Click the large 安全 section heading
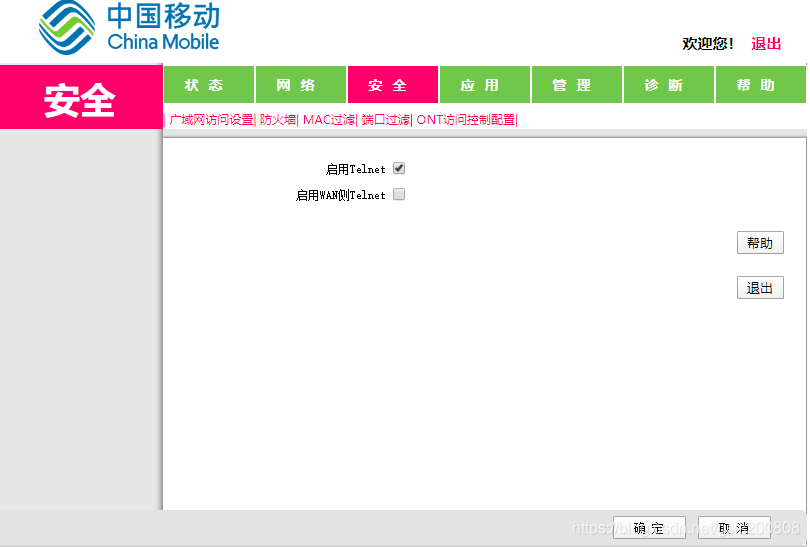The height and width of the screenshot is (547, 810). [x=79, y=100]
